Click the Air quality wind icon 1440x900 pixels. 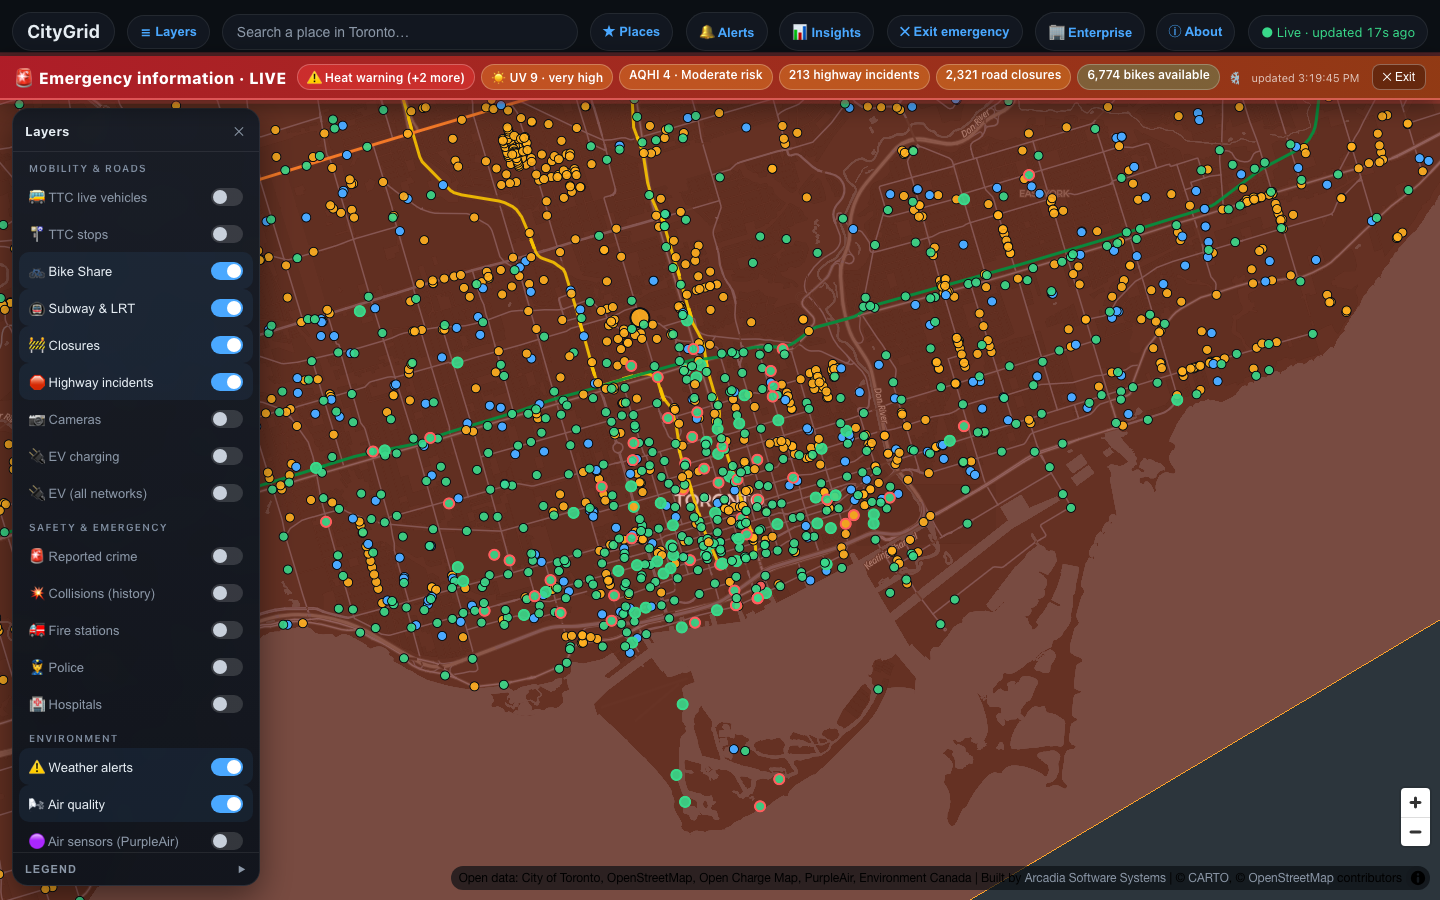point(36,804)
